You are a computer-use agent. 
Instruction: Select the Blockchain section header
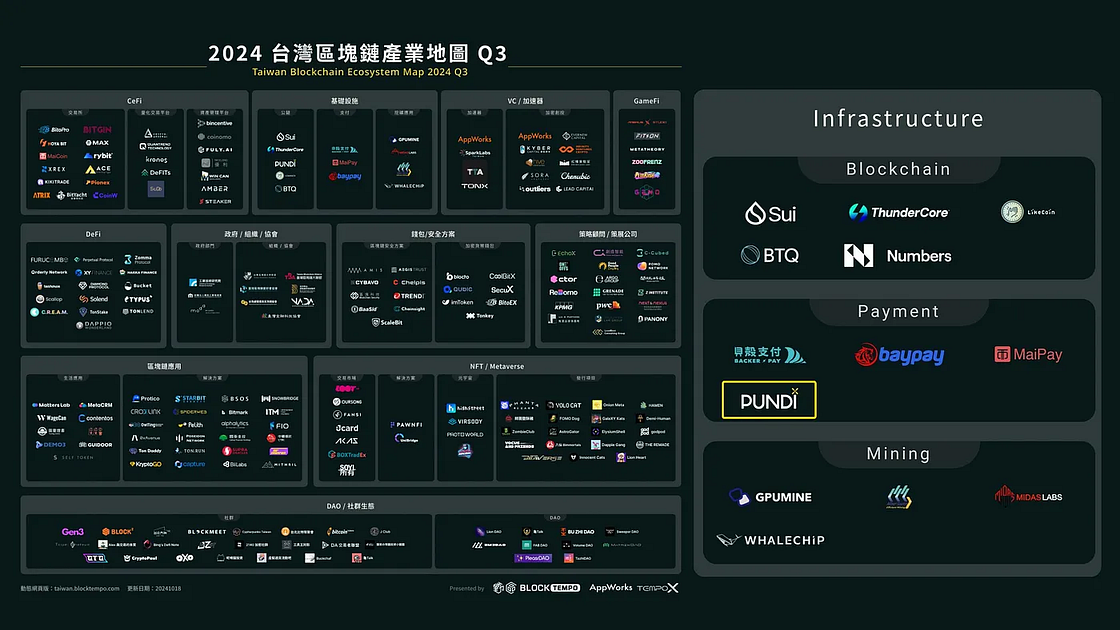pos(897,169)
